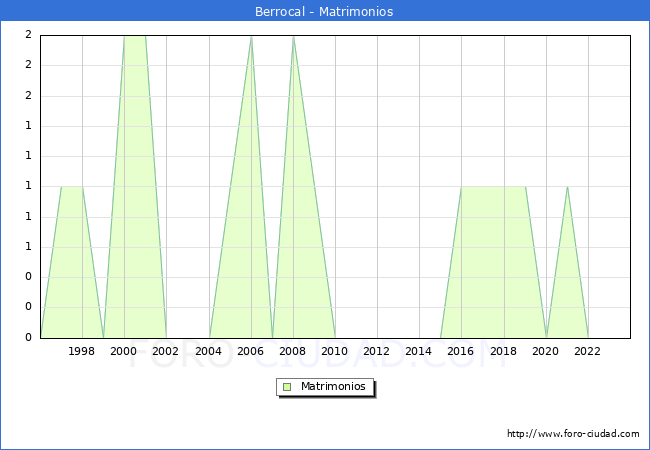Open the foro-ciudad.com URL text
This screenshot has height=450, width=650.
point(573,434)
